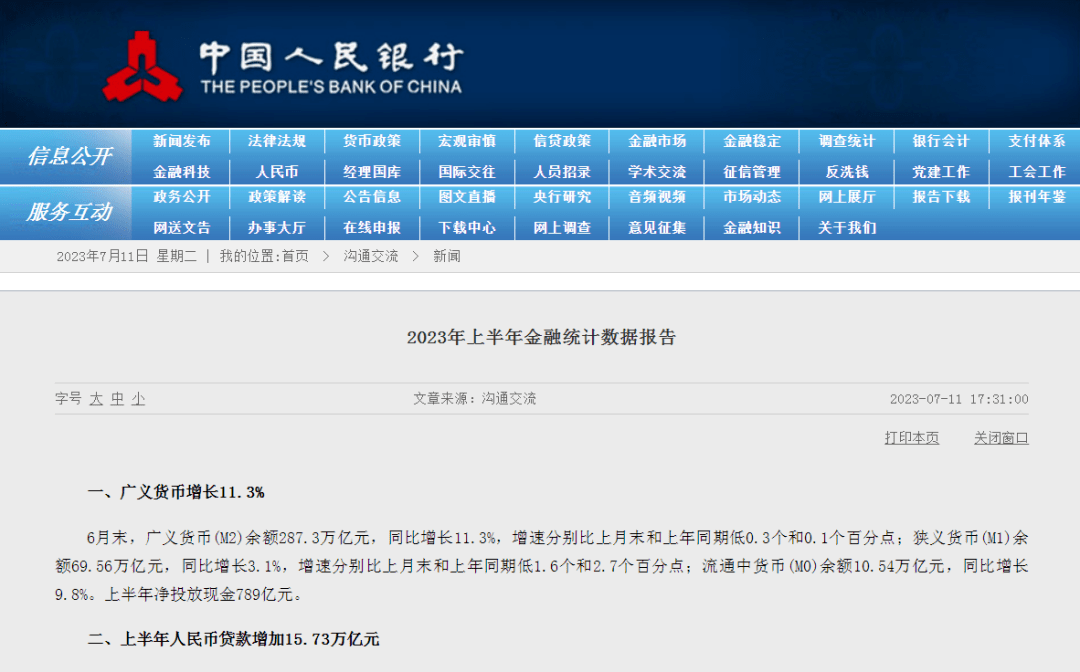
Task: Open the 反洗钱 section
Action: 846,172
